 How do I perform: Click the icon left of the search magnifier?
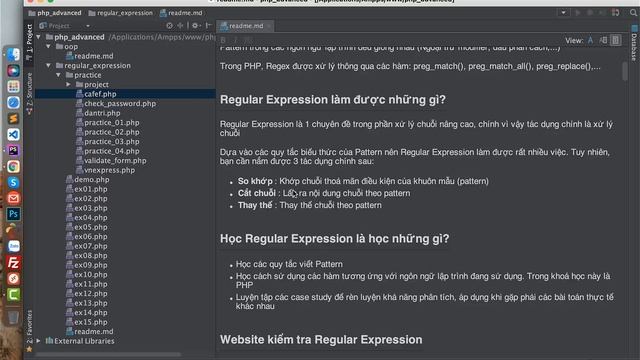coord(616,13)
